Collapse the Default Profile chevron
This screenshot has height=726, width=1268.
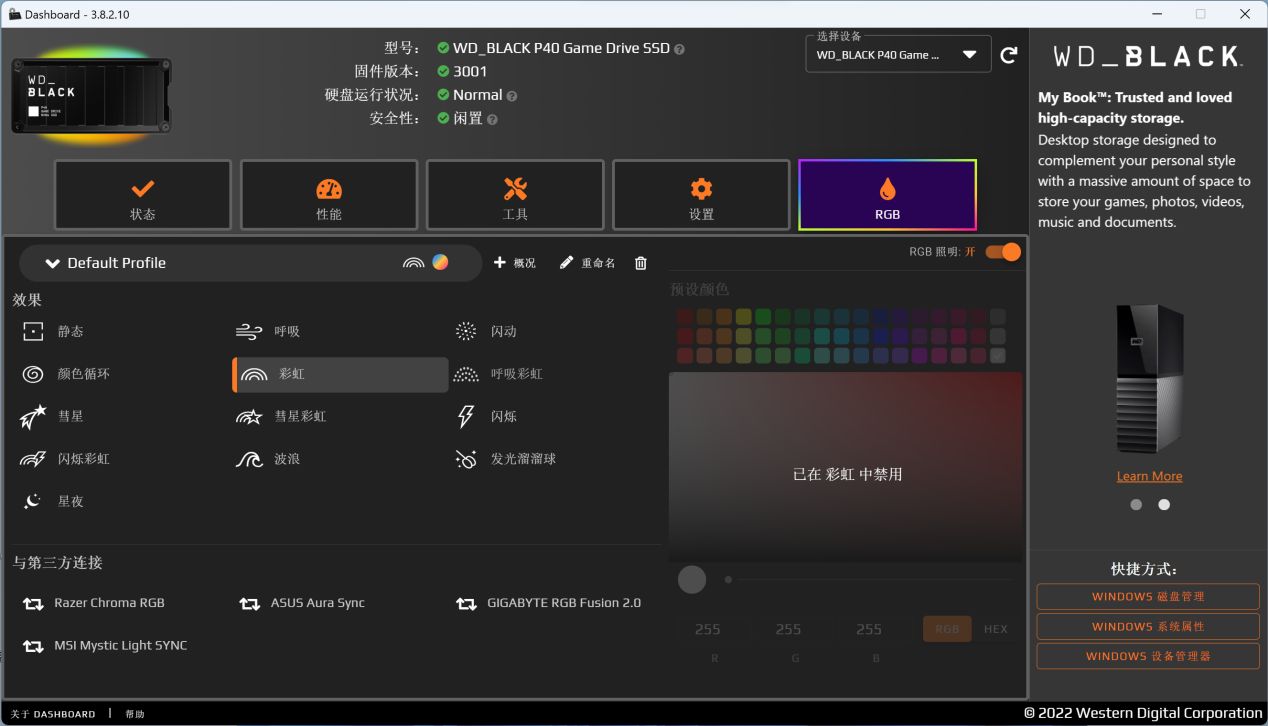[53, 263]
